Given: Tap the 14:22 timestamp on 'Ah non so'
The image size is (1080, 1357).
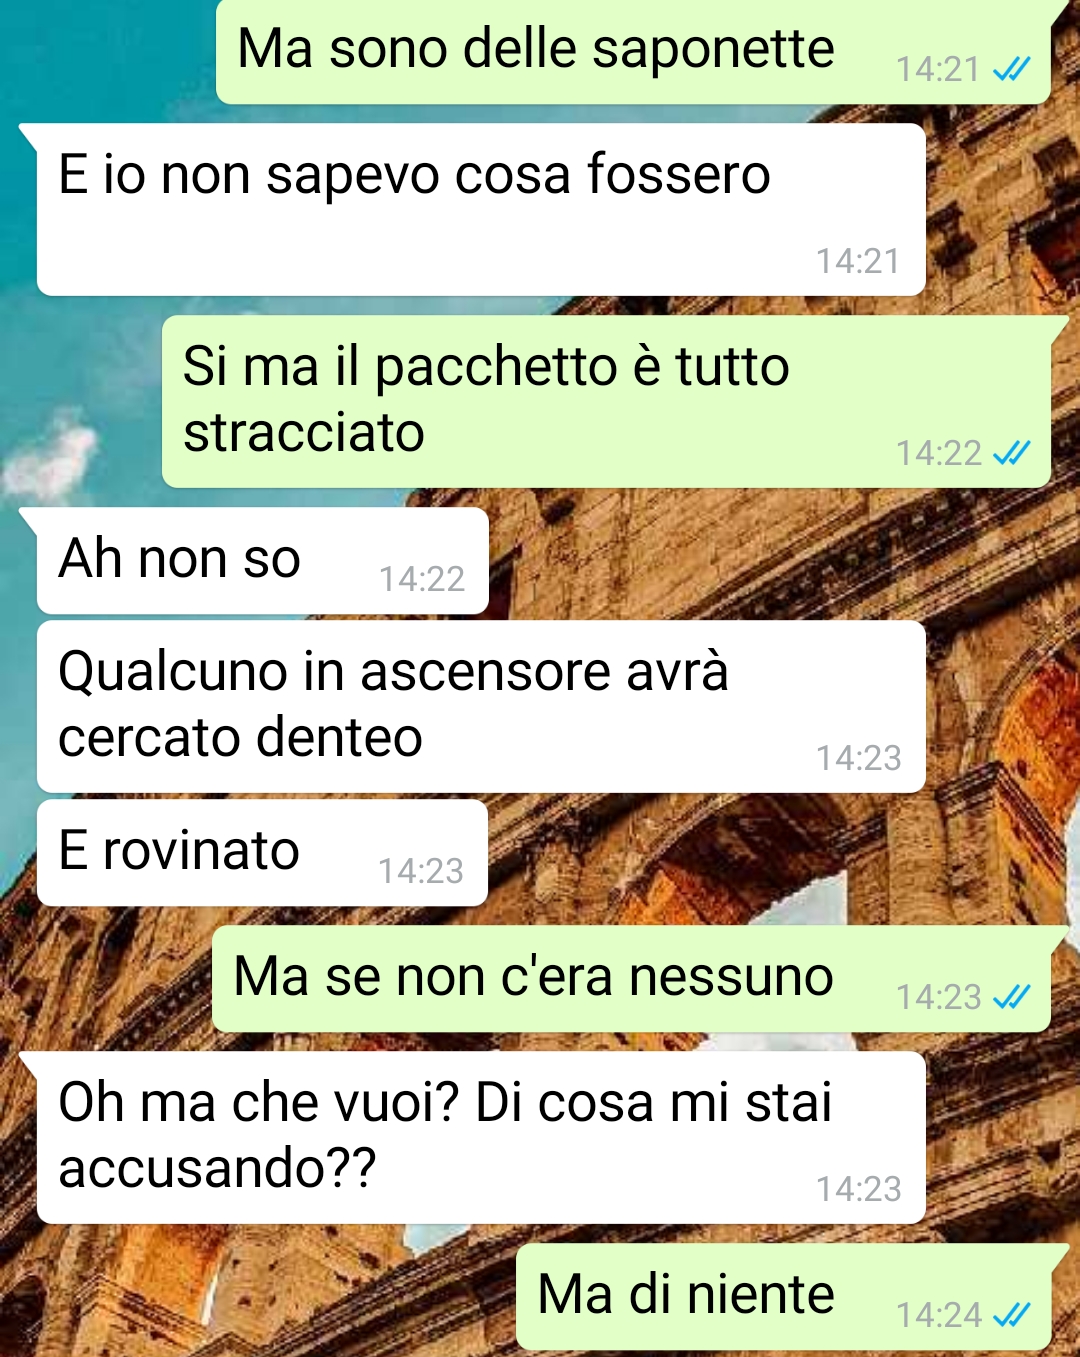Looking at the screenshot, I should coord(421,579).
